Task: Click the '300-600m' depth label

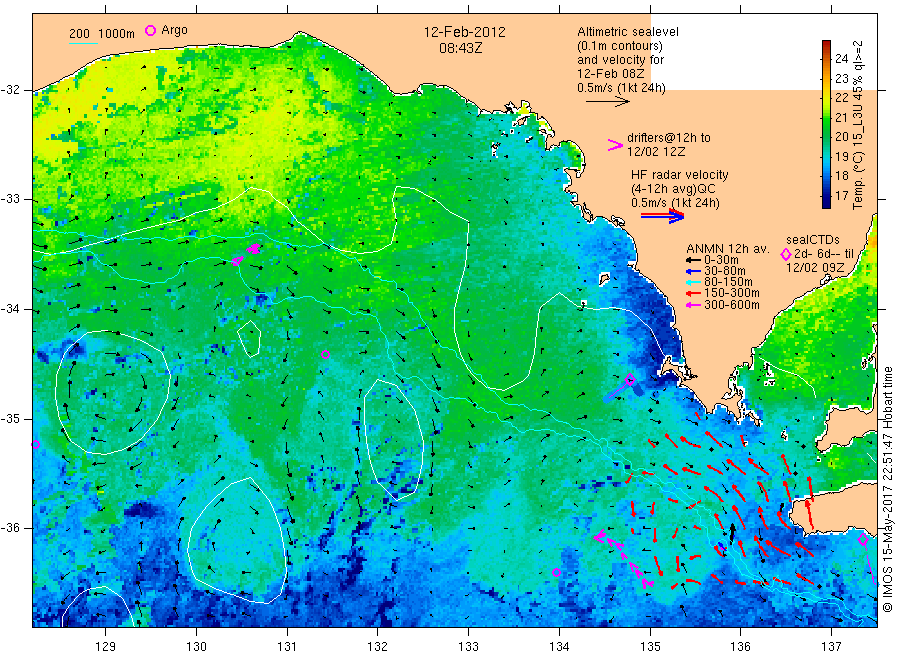Action: coord(732,305)
